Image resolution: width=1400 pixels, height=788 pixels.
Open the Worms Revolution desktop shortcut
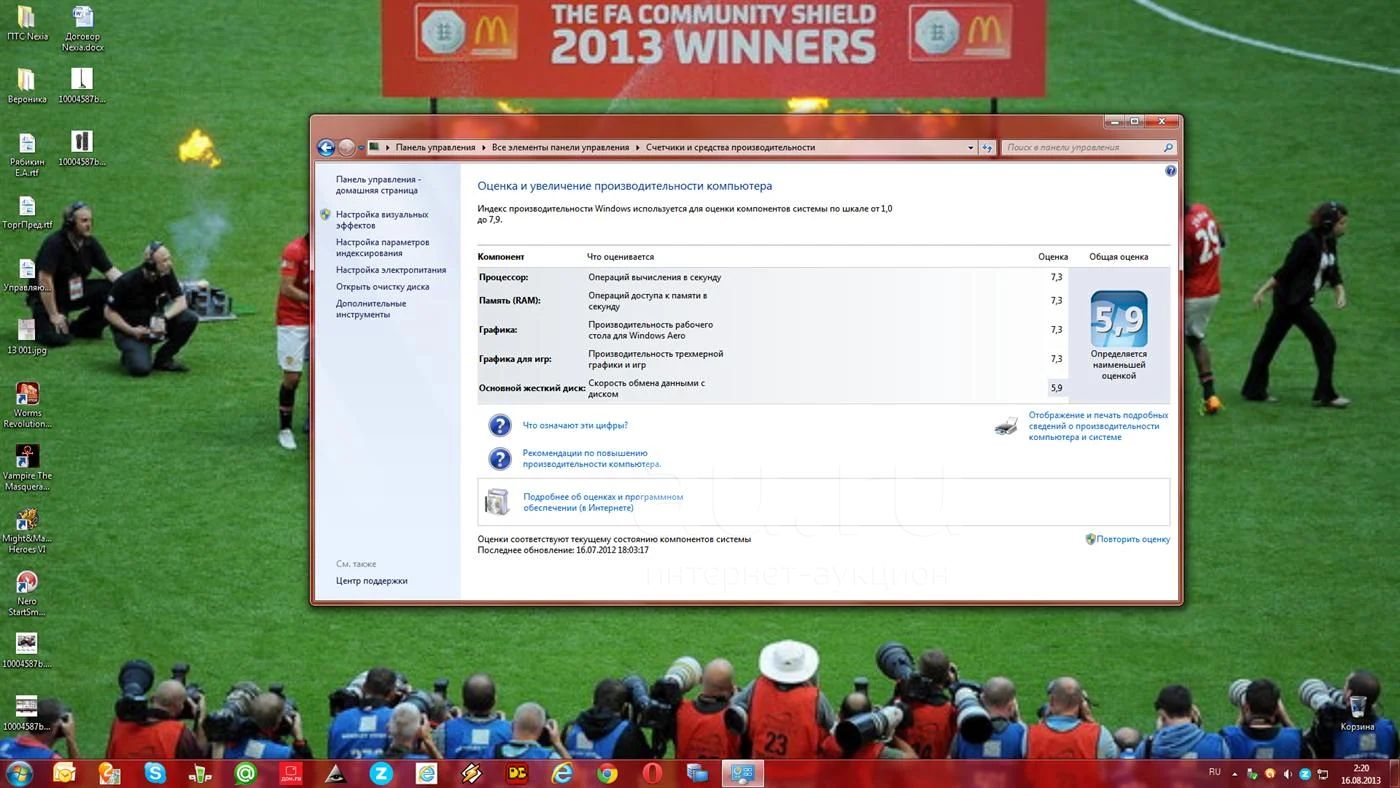(27, 404)
